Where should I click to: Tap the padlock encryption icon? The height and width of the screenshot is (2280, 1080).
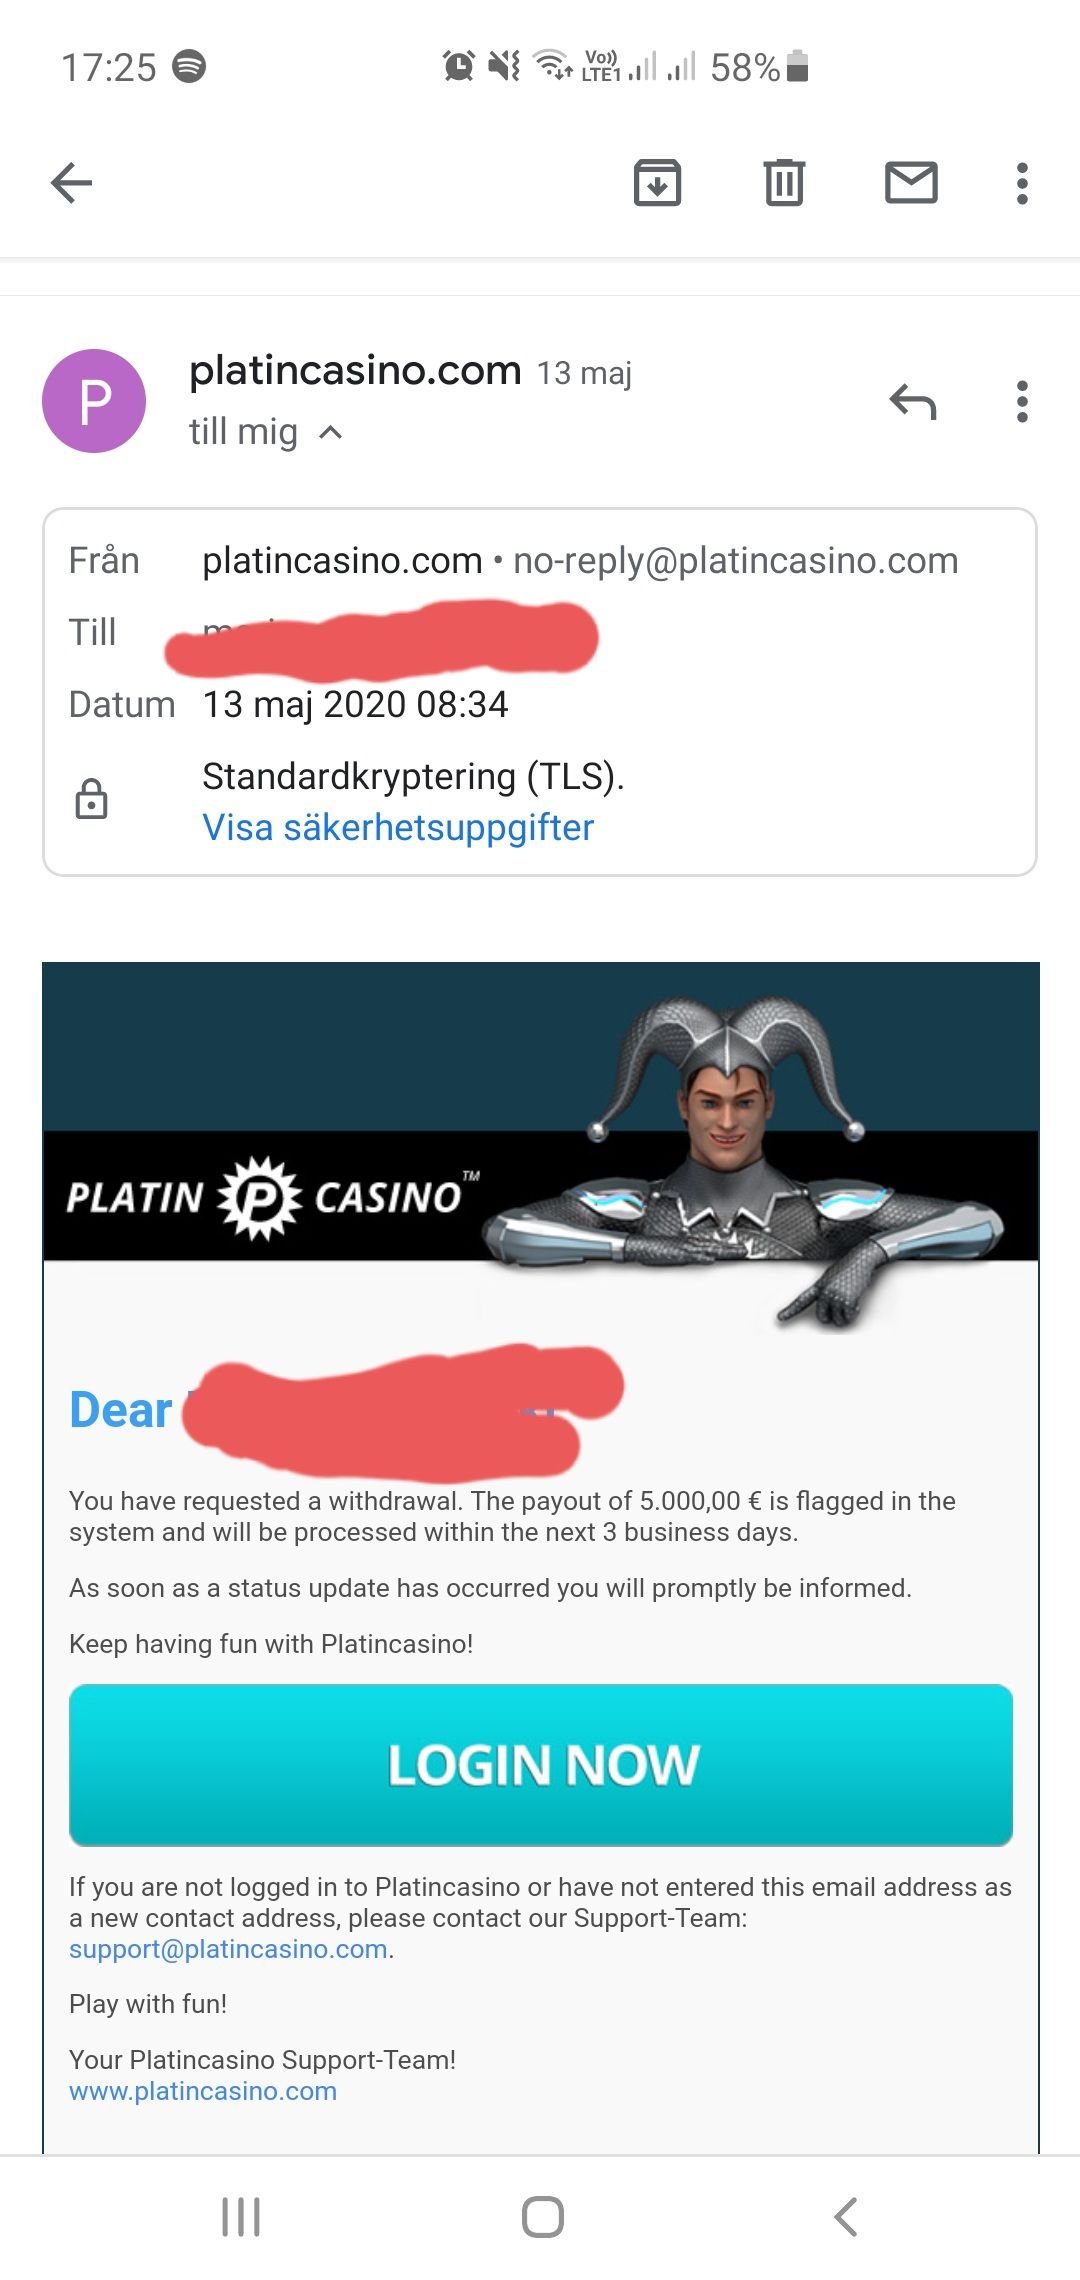92,799
